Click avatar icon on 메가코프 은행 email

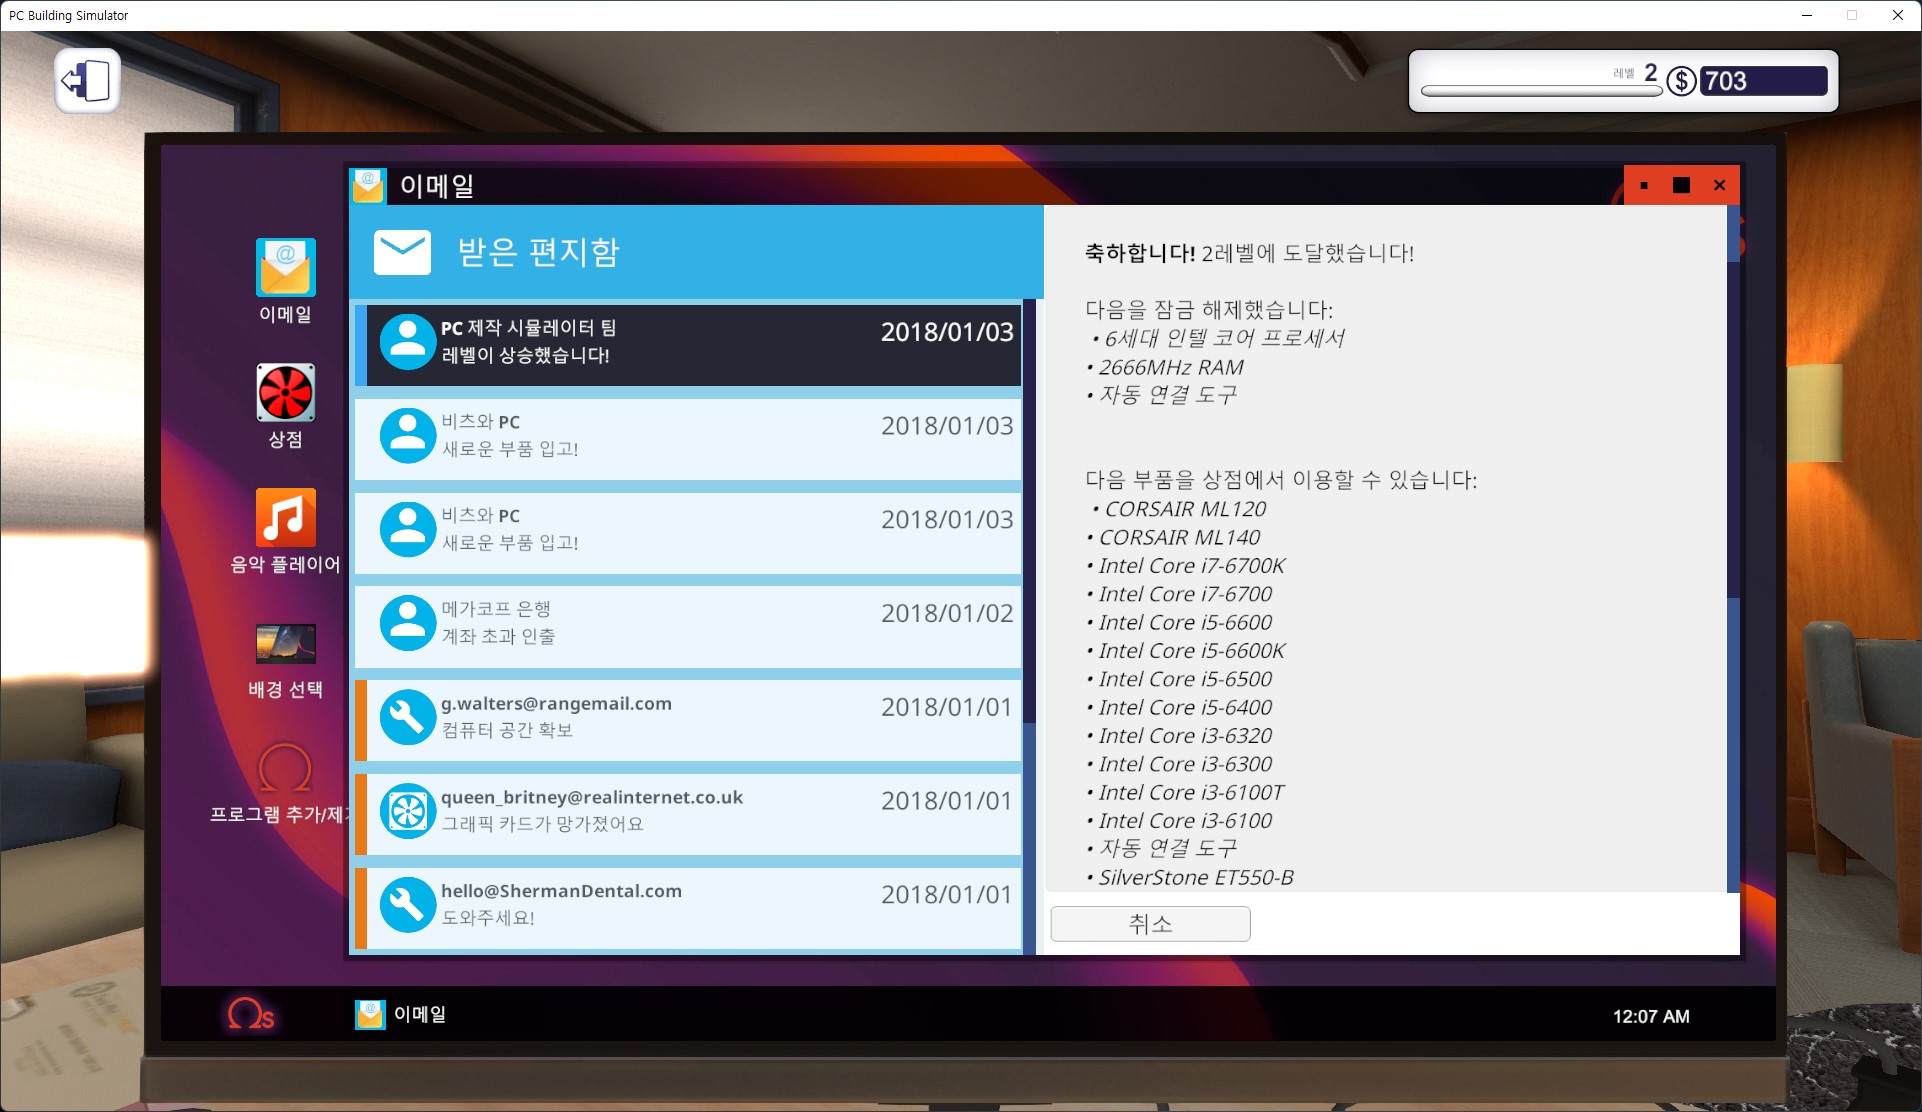tap(408, 623)
